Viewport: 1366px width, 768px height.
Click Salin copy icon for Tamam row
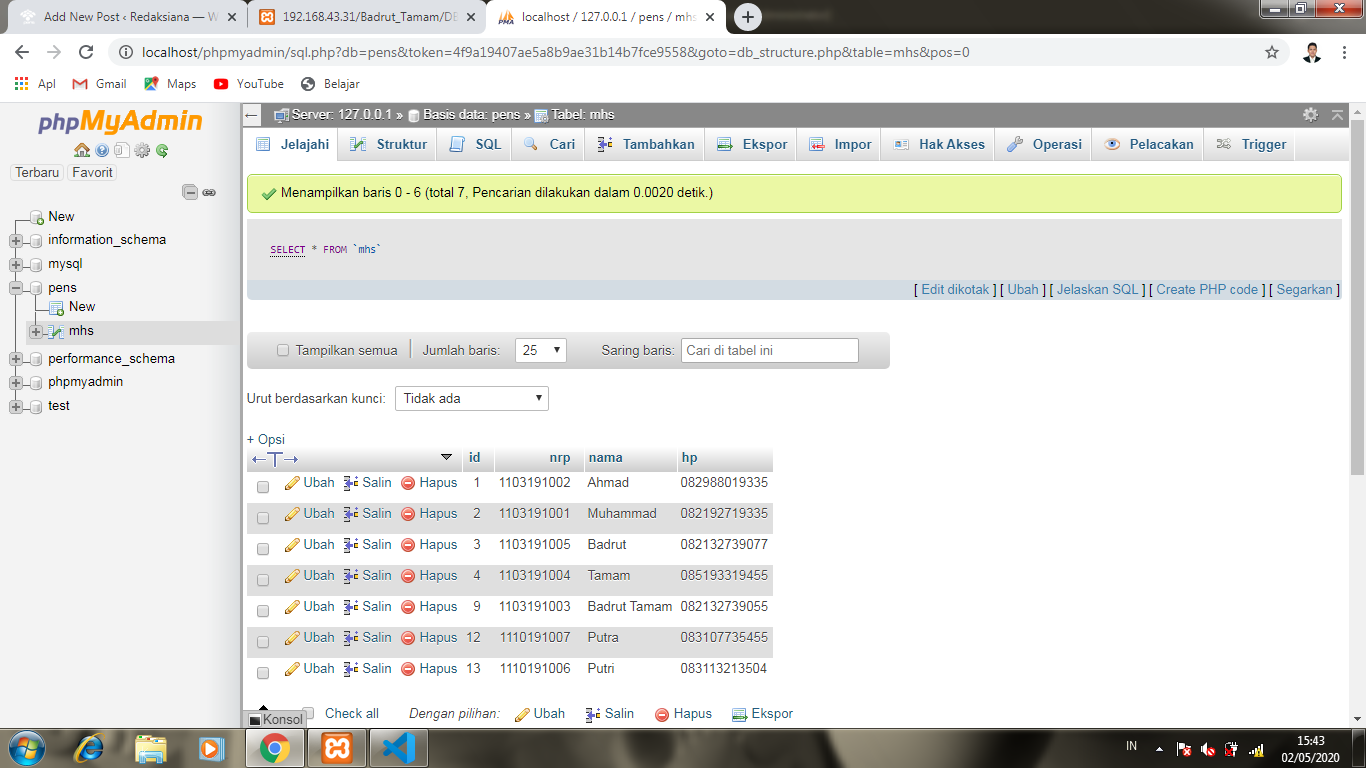click(x=351, y=576)
